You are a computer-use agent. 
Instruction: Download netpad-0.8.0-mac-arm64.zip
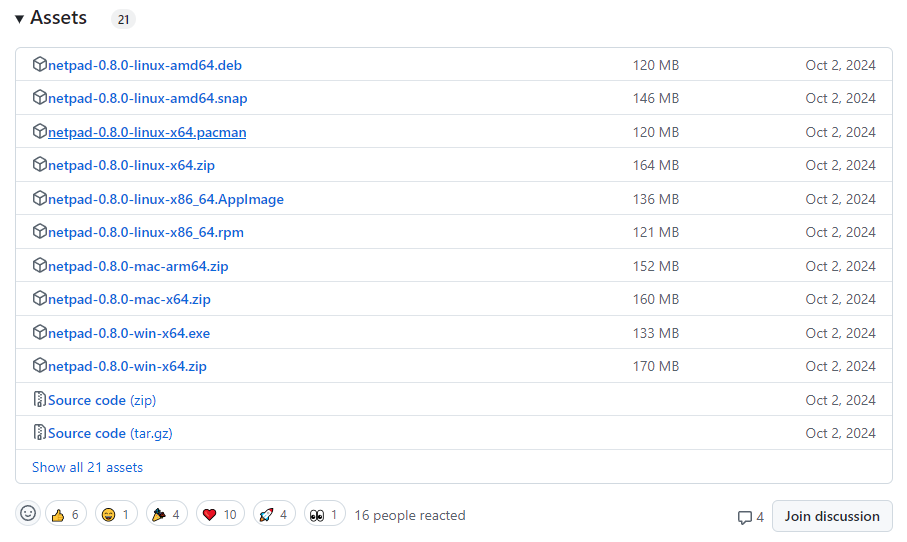coord(138,267)
